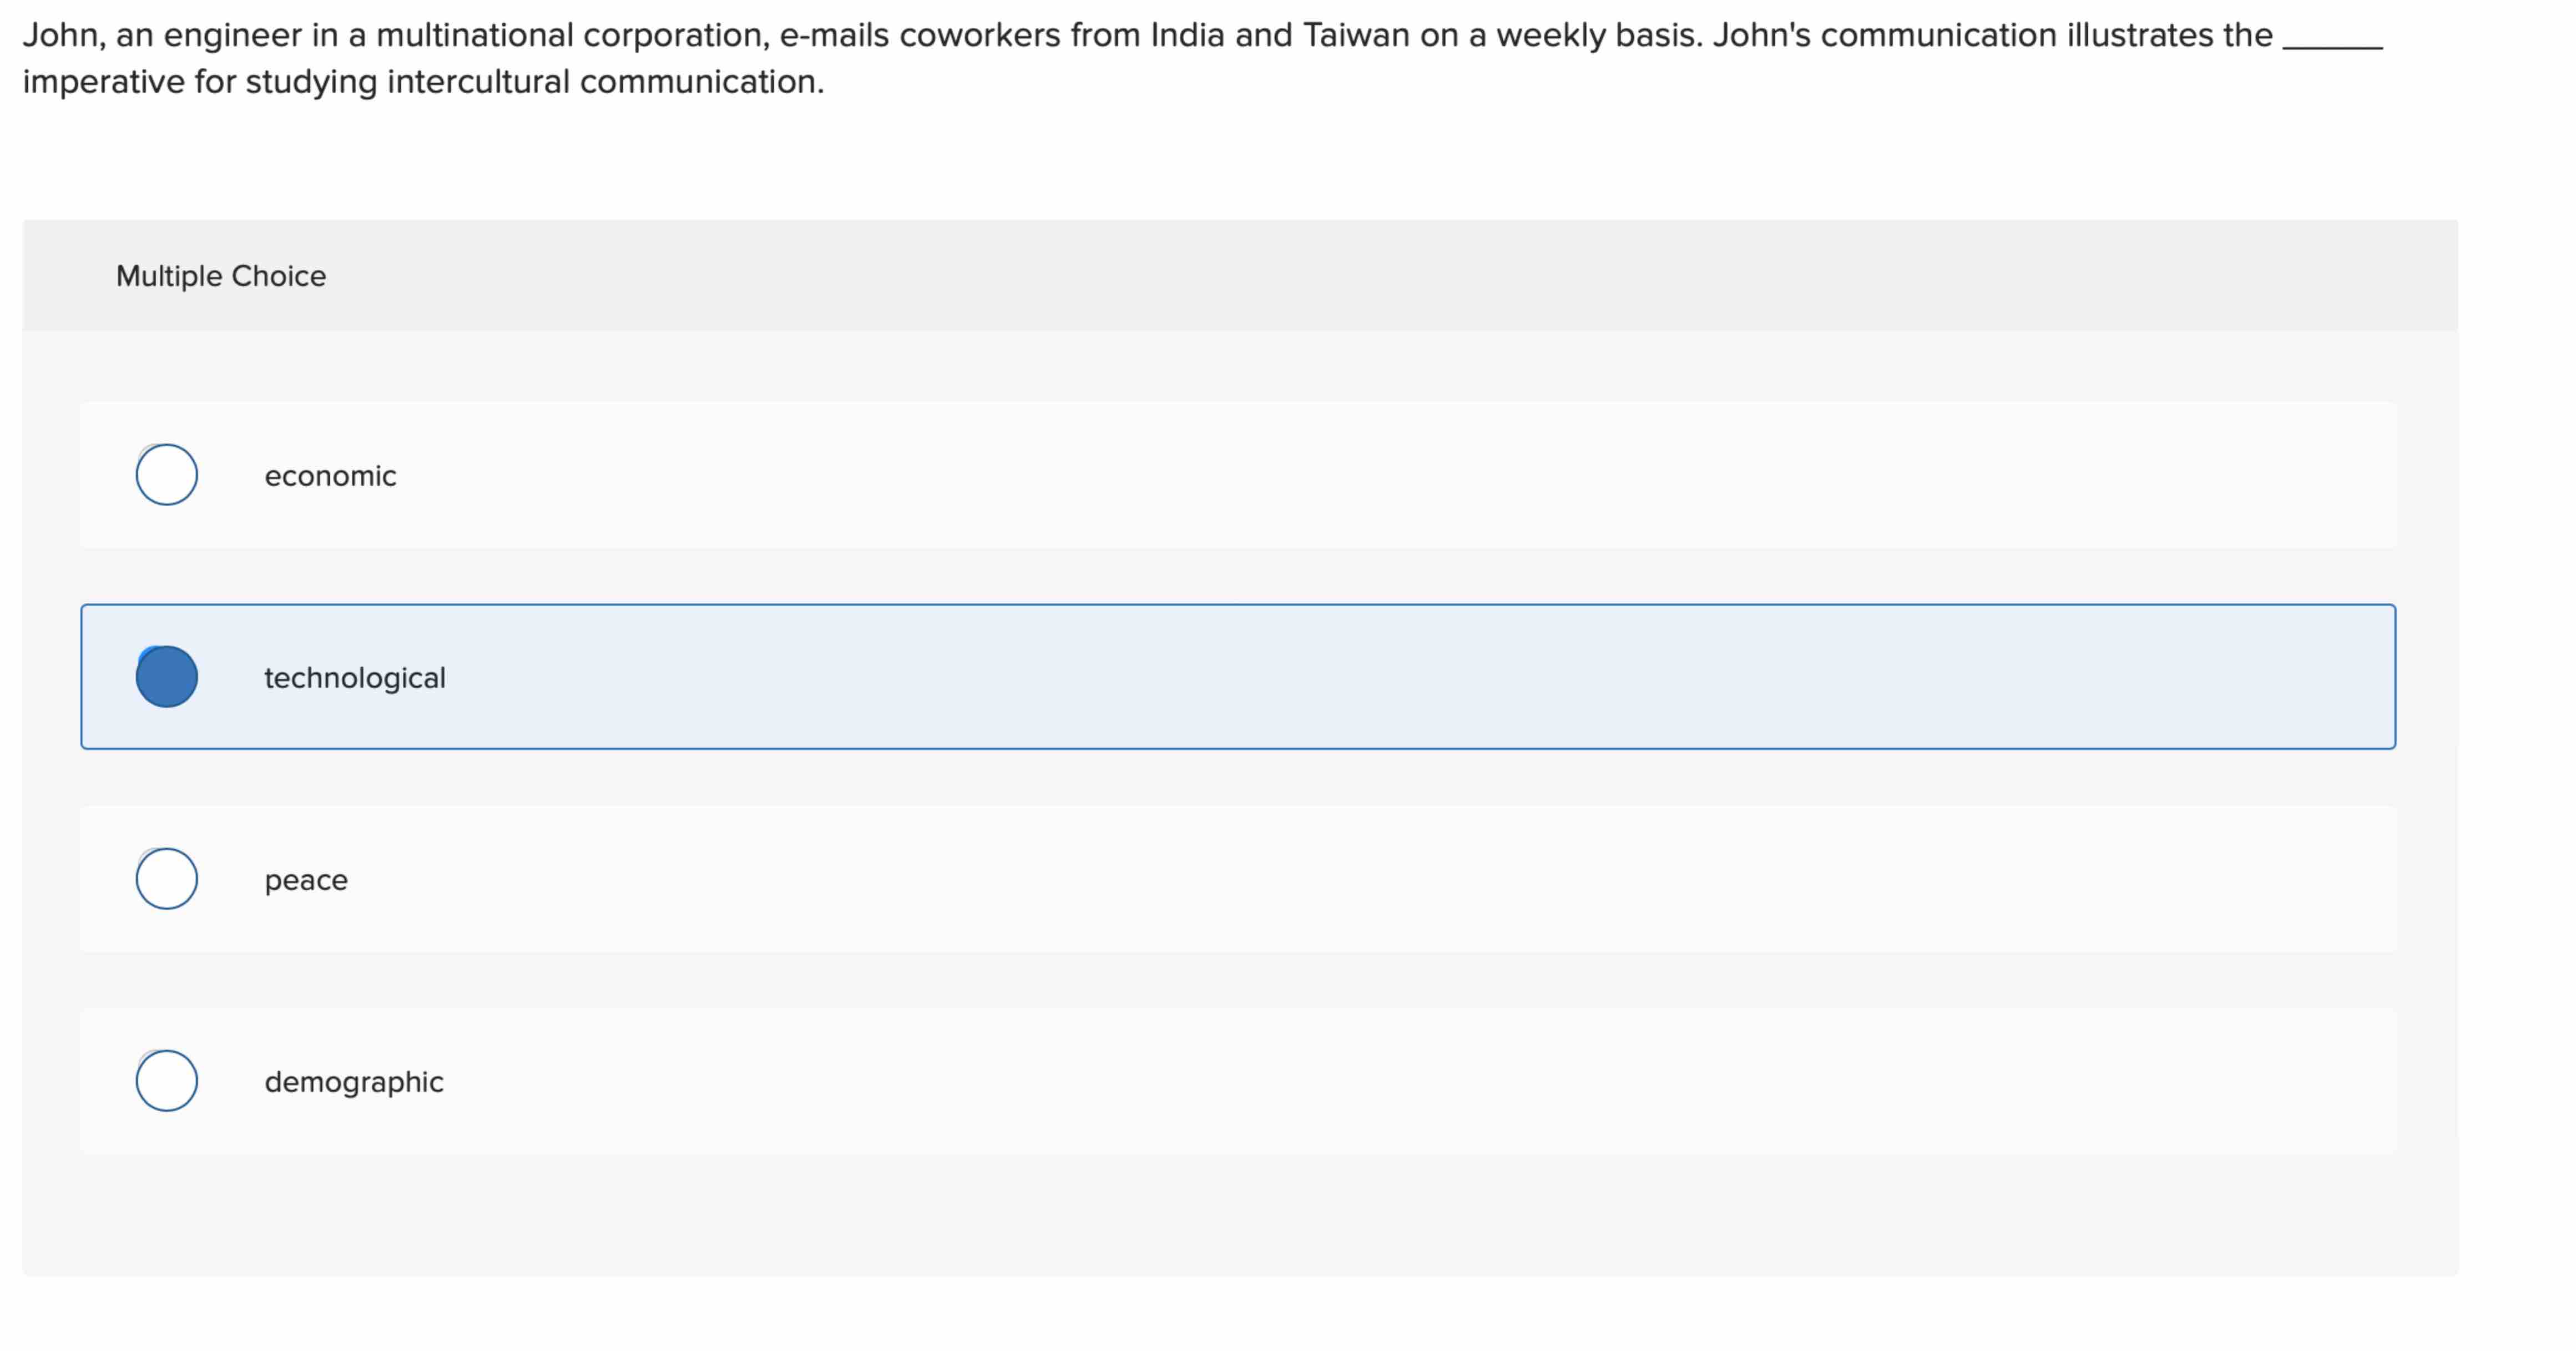Select the demographic radio button
2576x1351 pixels.
(167, 1080)
